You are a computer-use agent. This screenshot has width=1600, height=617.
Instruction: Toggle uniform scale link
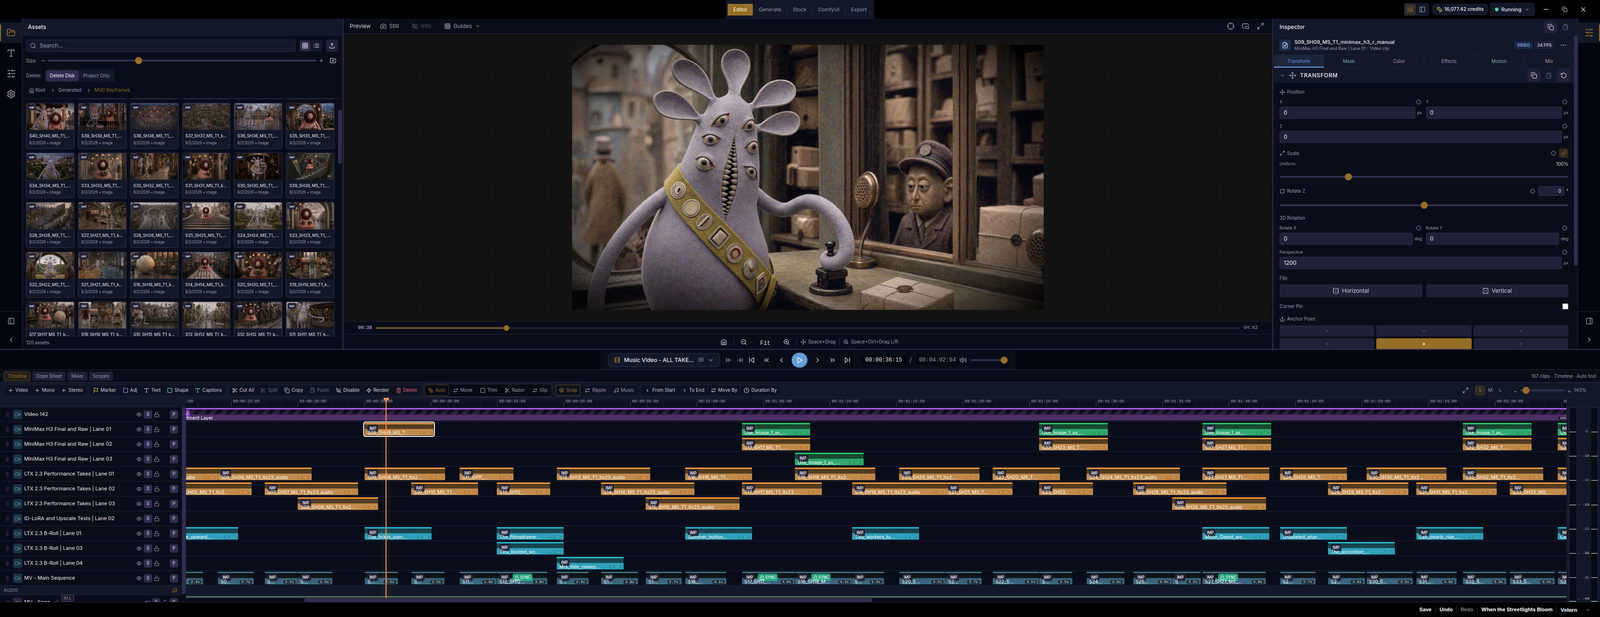click(x=1564, y=153)
